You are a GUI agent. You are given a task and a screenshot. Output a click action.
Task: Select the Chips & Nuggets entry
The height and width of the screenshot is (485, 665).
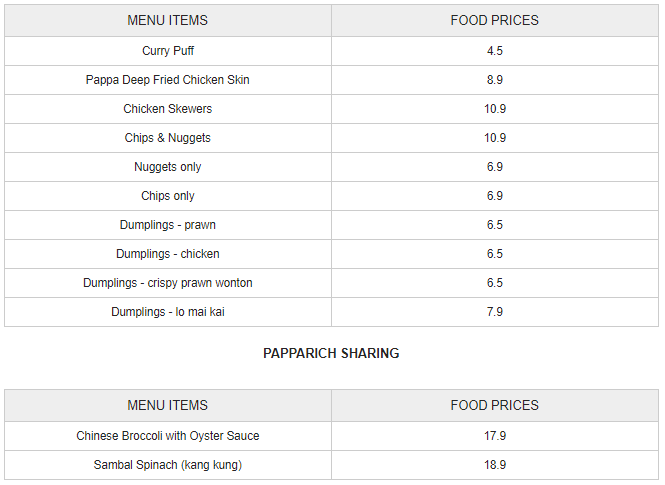click(168, 138)
